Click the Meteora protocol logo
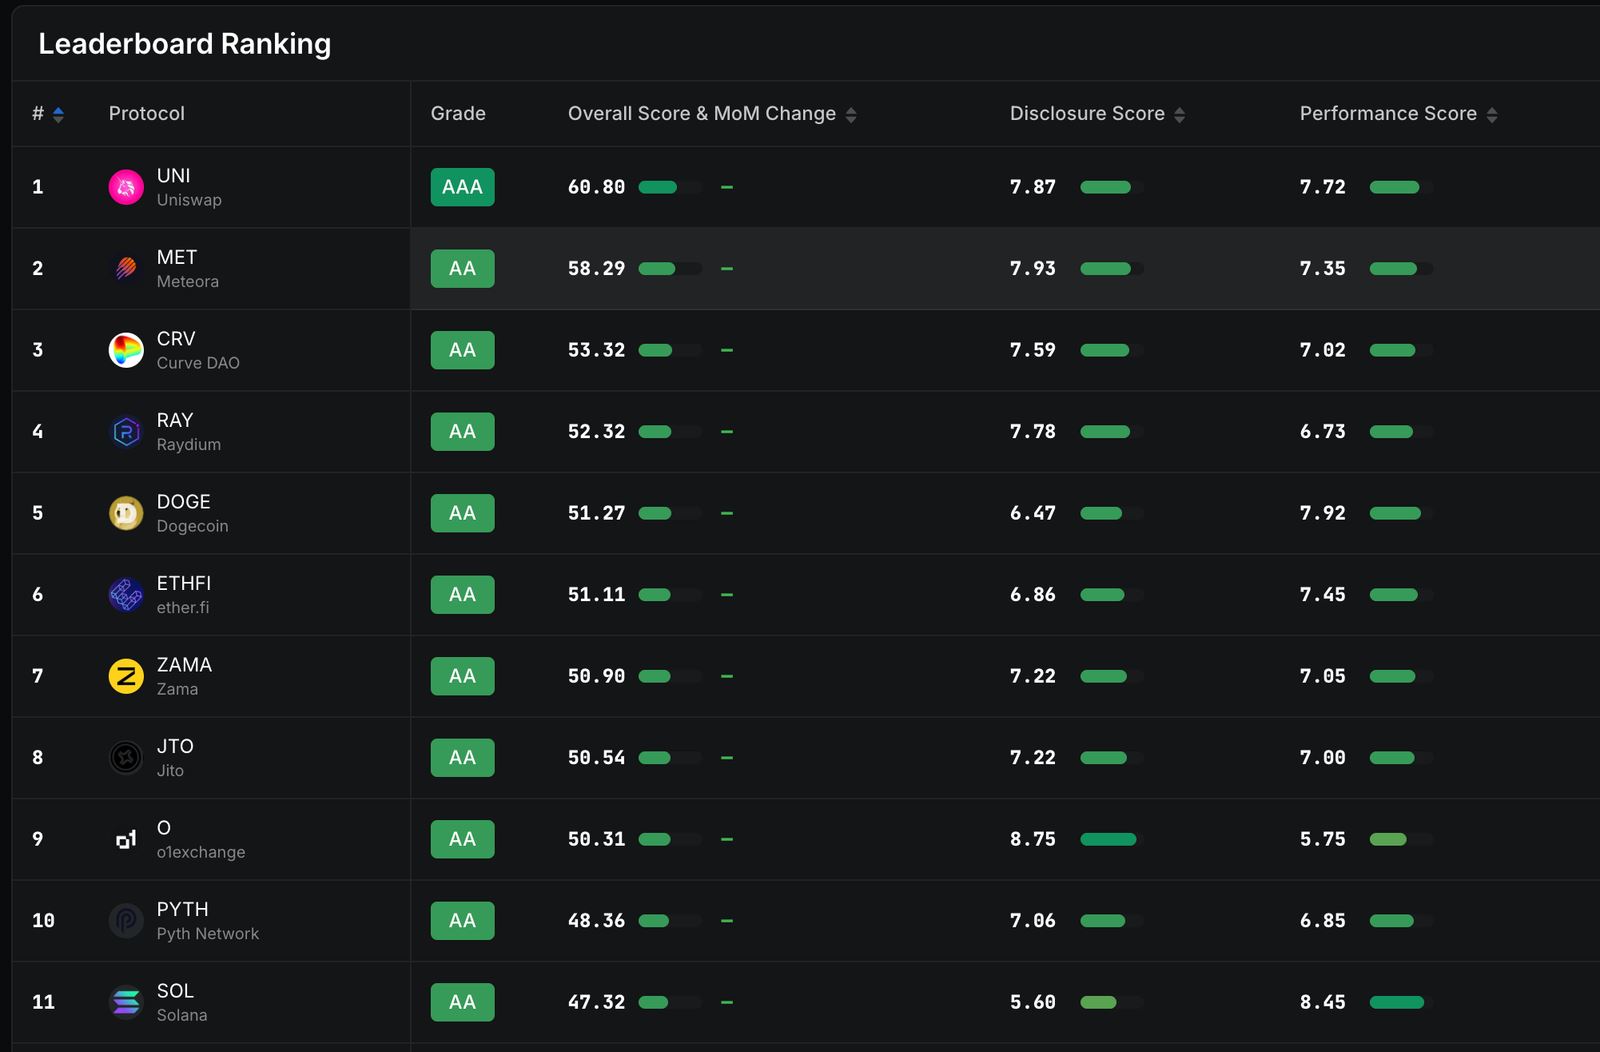The width and height of the screenshot is (1600, 1052). click(x=126, y=268)
